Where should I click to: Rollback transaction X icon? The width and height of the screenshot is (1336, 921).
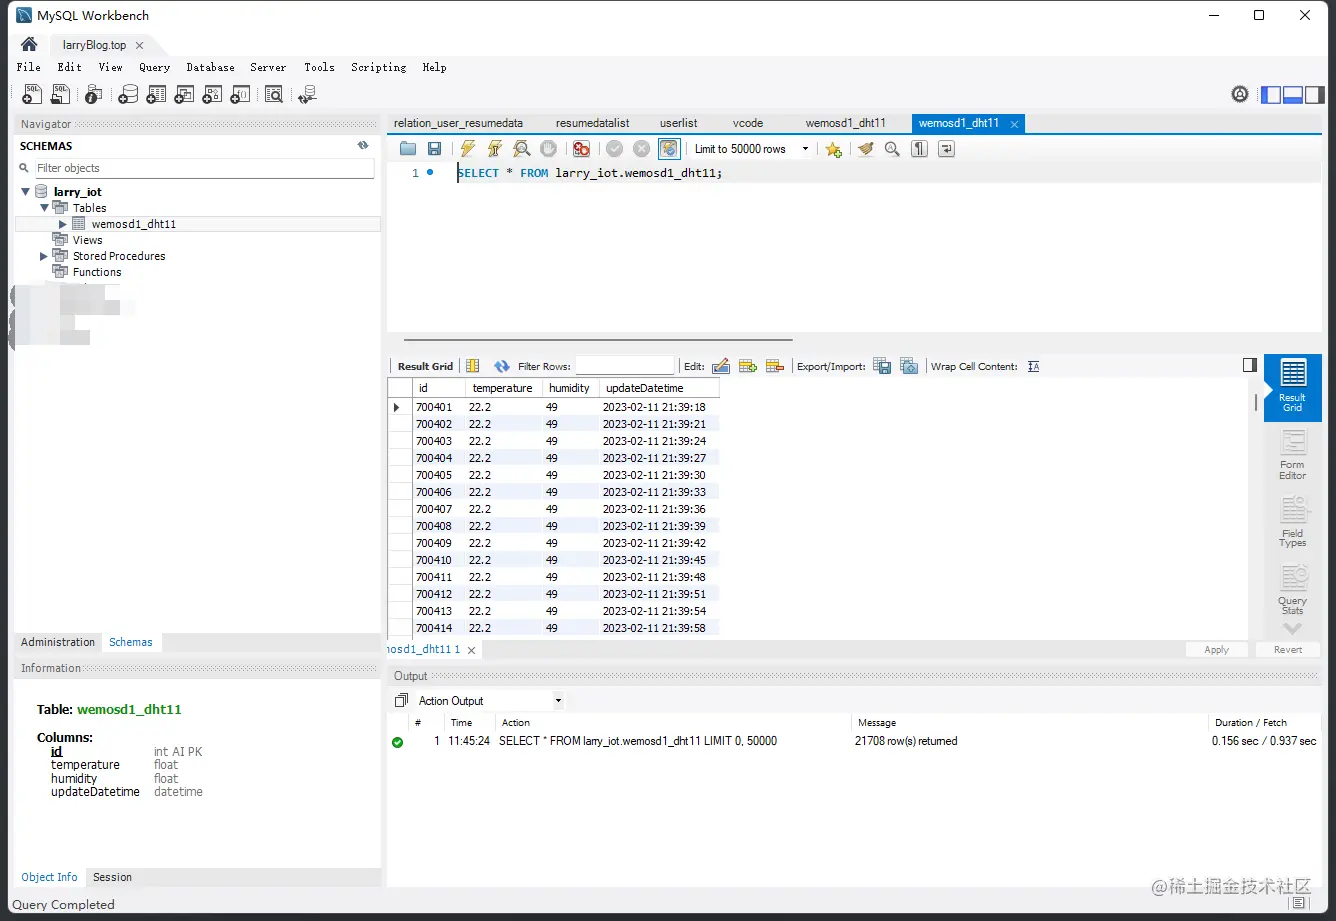tap(642, 149)
